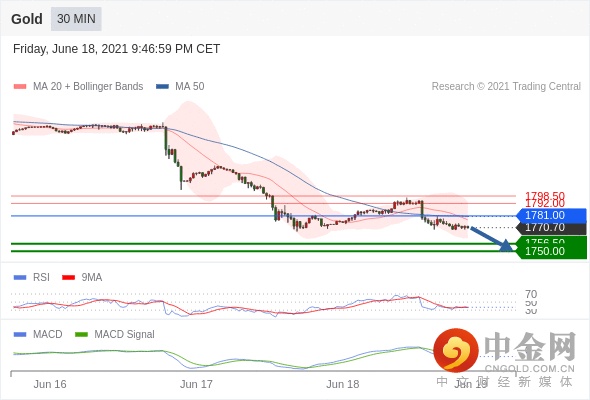Click the 30 MIN timeframe button

pos(76,19)
